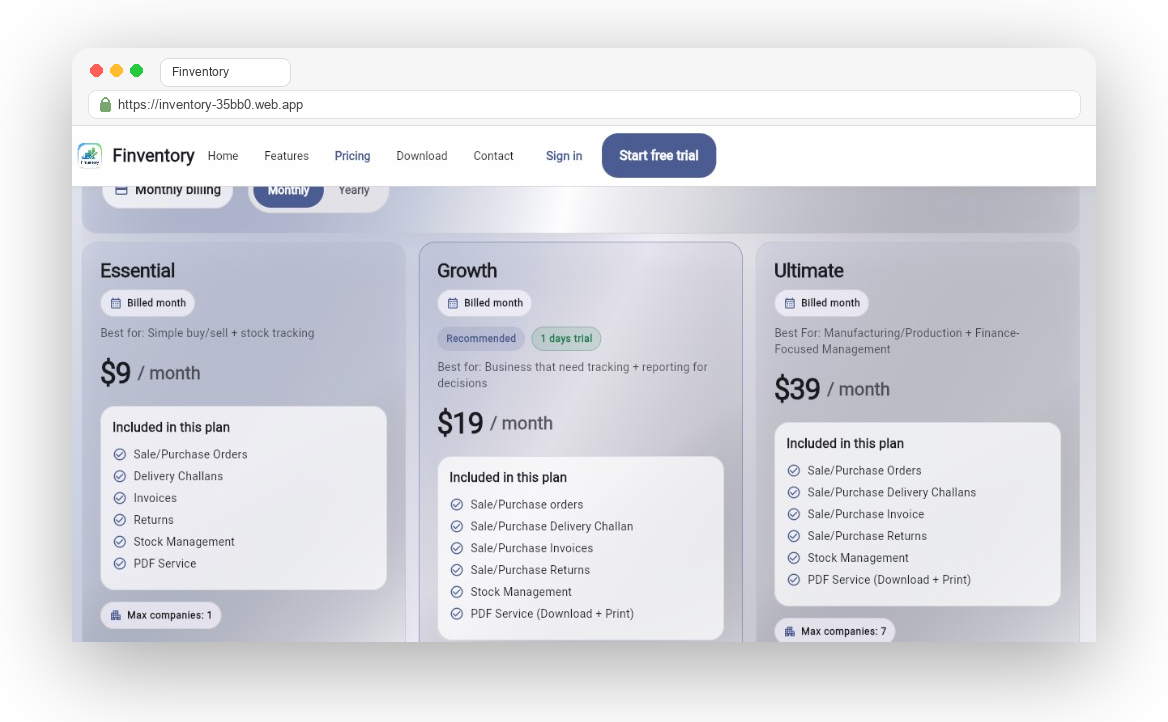Click Growth Best for description text
The height and width of the screenshot is (722, 1168).
[x=572, y=375]
